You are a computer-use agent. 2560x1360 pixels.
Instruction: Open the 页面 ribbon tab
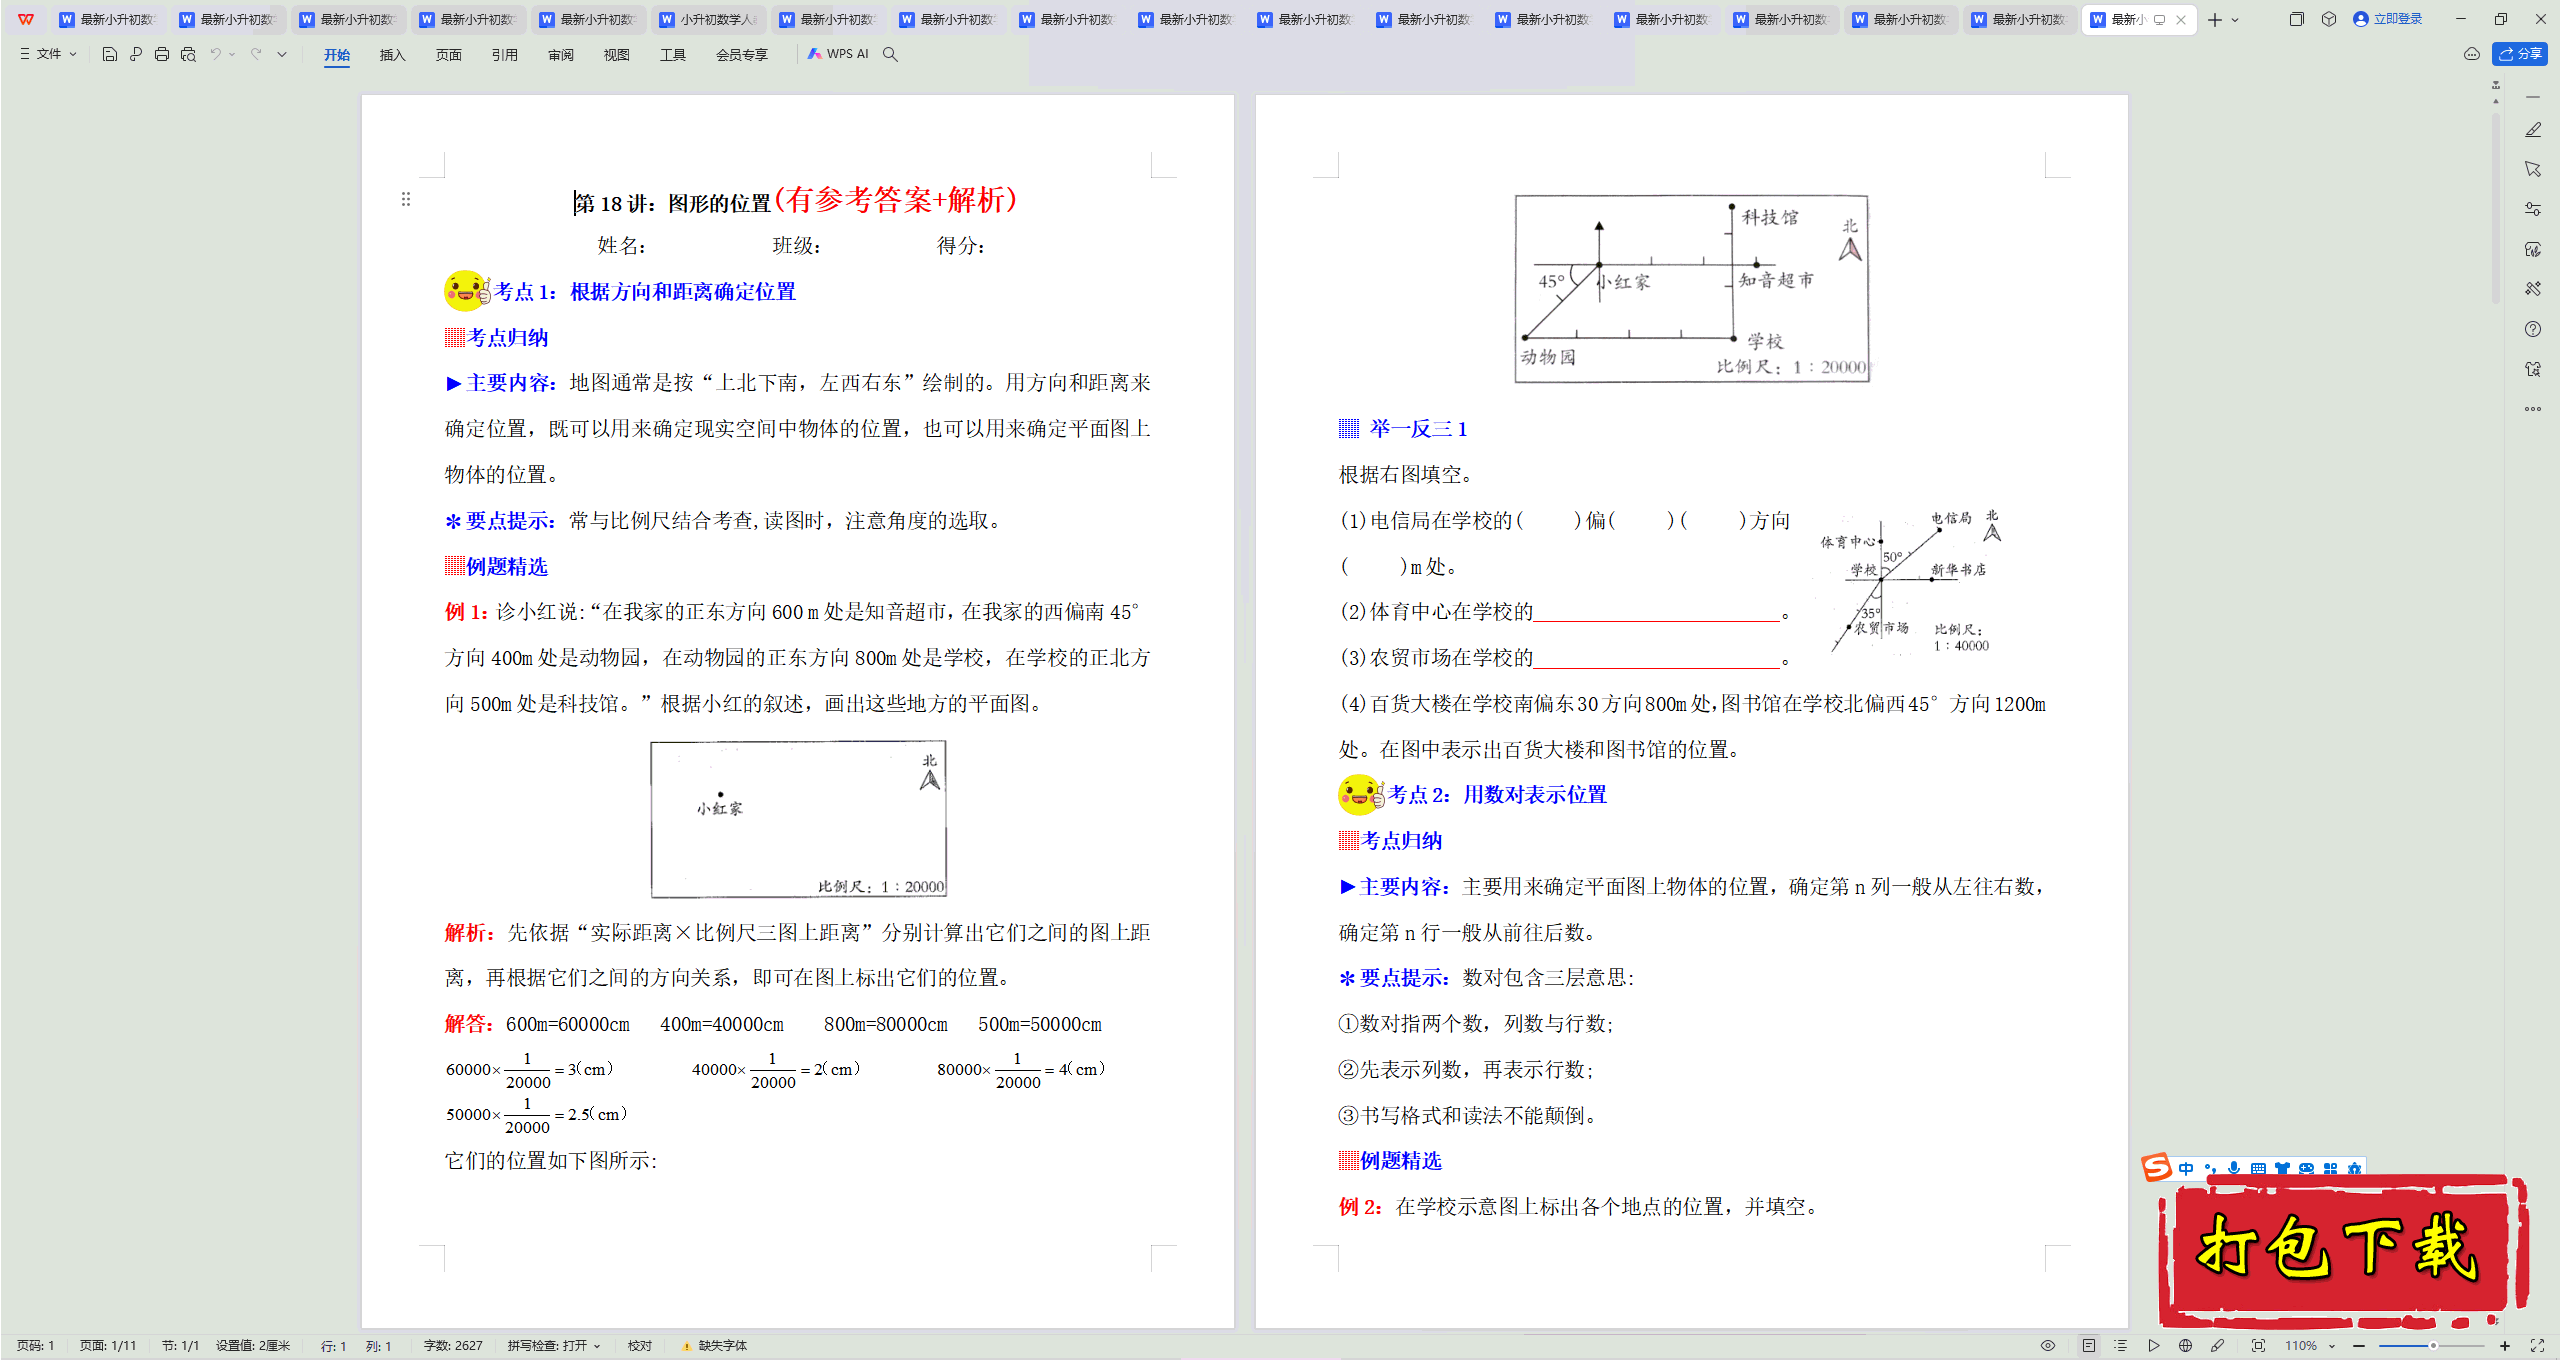pos(449,55)
